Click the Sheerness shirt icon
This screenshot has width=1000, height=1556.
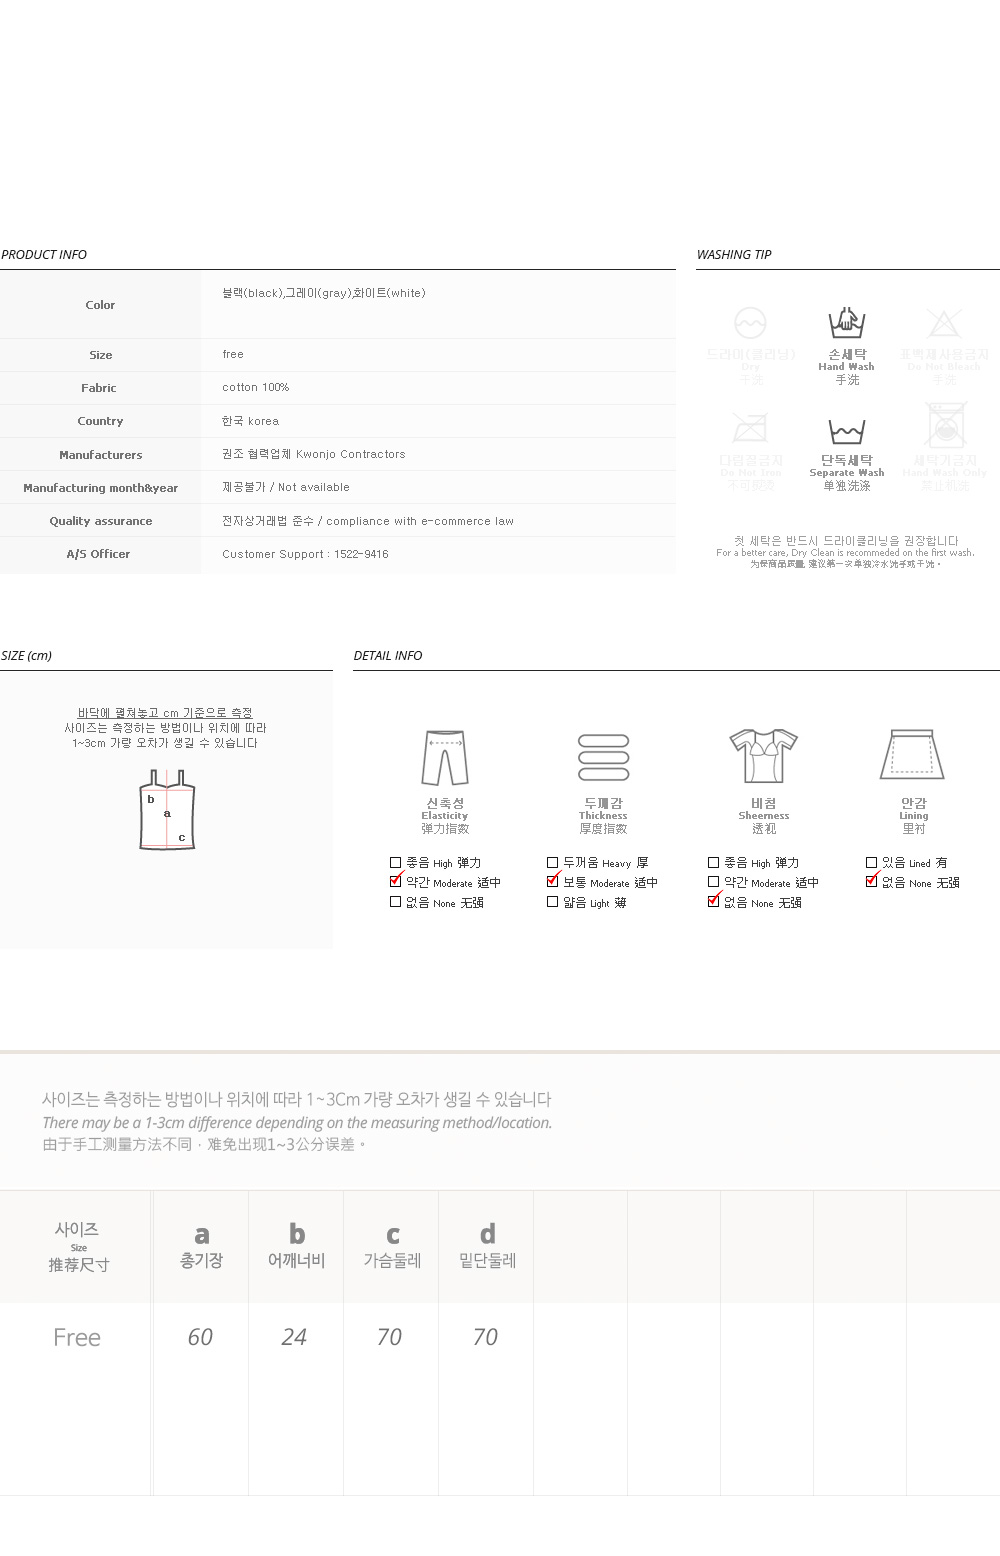pos(763,756)
